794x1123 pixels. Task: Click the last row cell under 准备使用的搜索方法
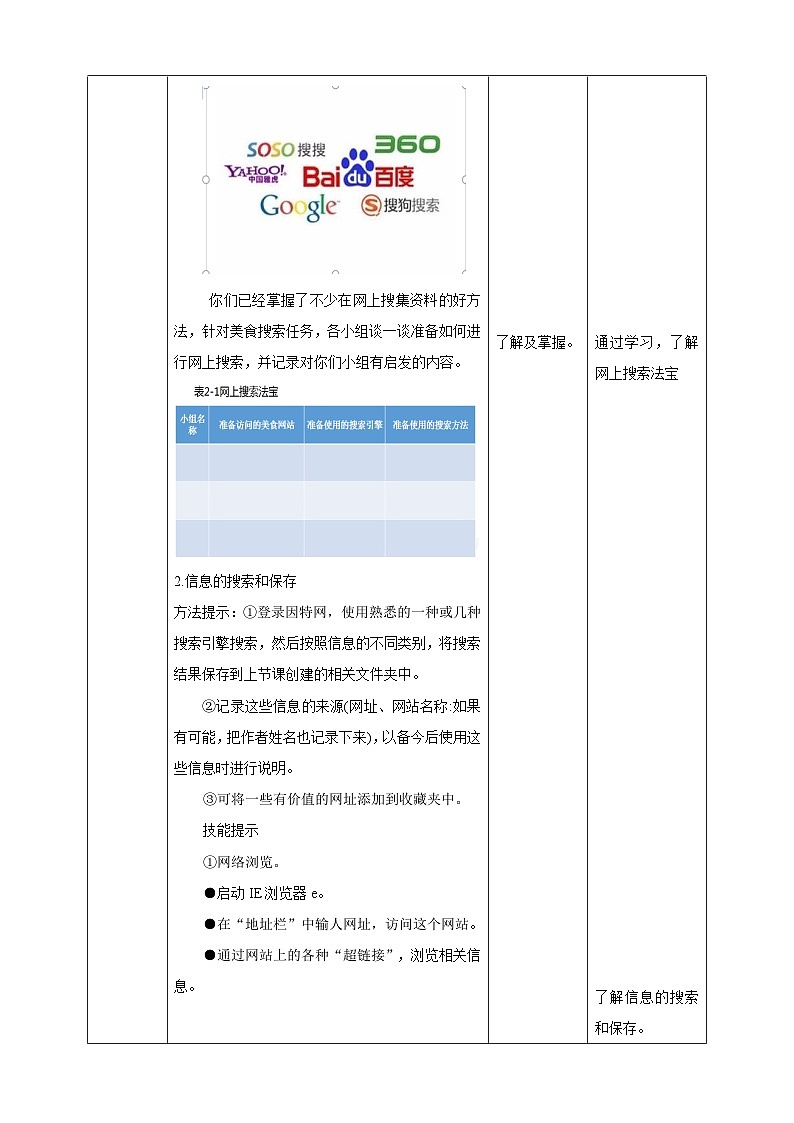pos(430,538)
